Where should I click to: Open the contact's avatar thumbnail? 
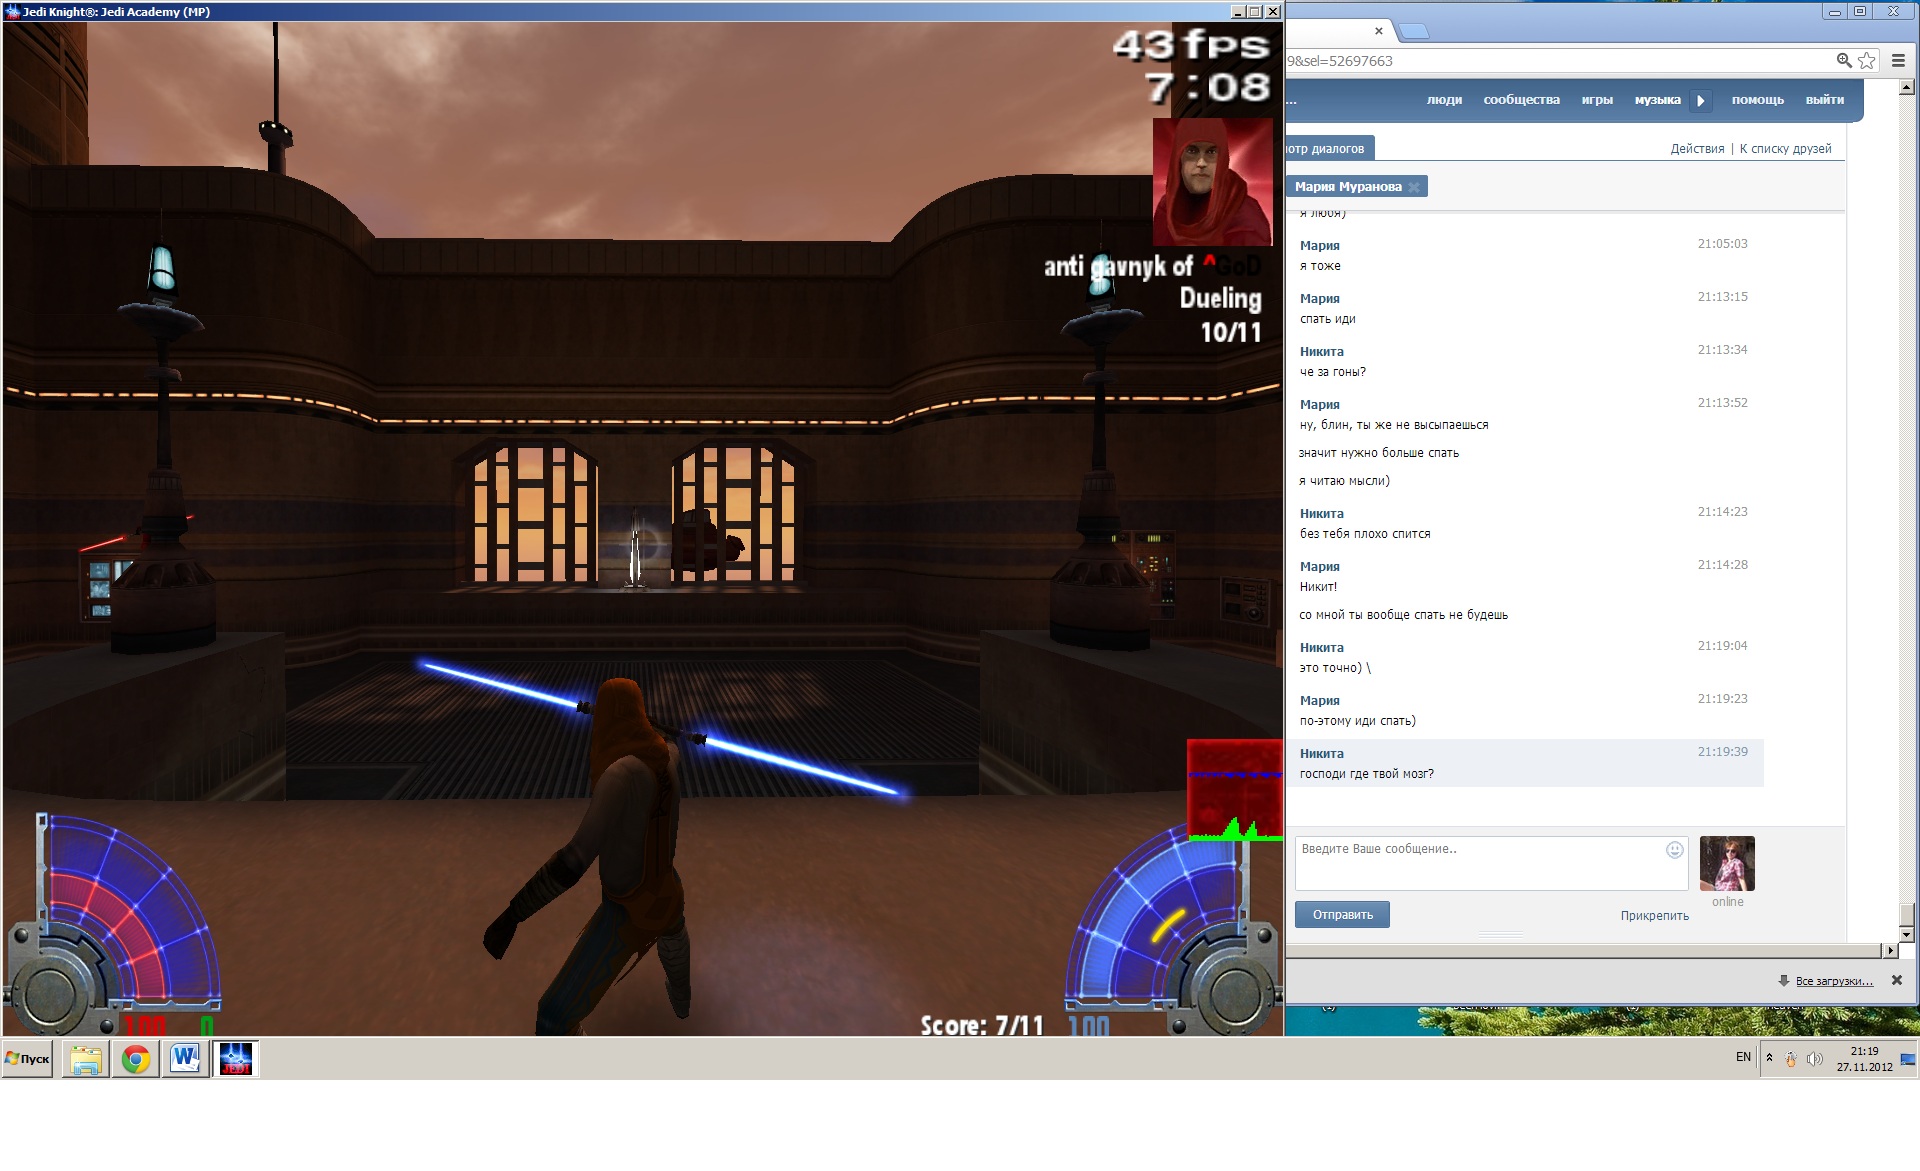(1727, 864)
